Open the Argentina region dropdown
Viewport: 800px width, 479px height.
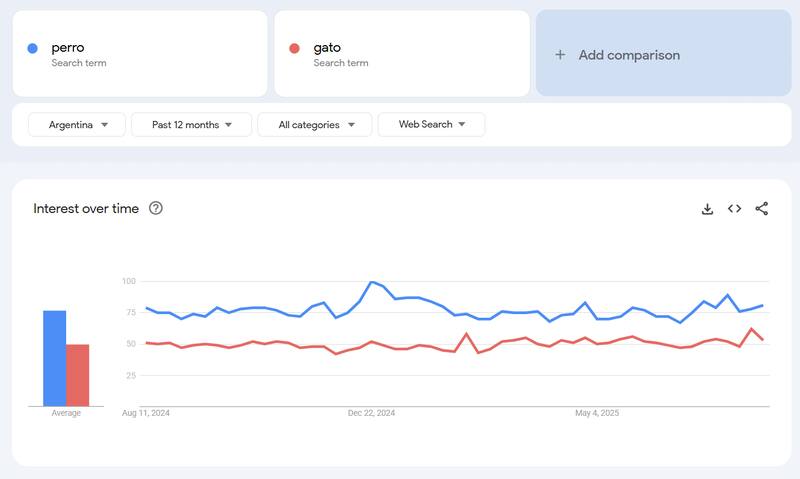coord(78,124)
